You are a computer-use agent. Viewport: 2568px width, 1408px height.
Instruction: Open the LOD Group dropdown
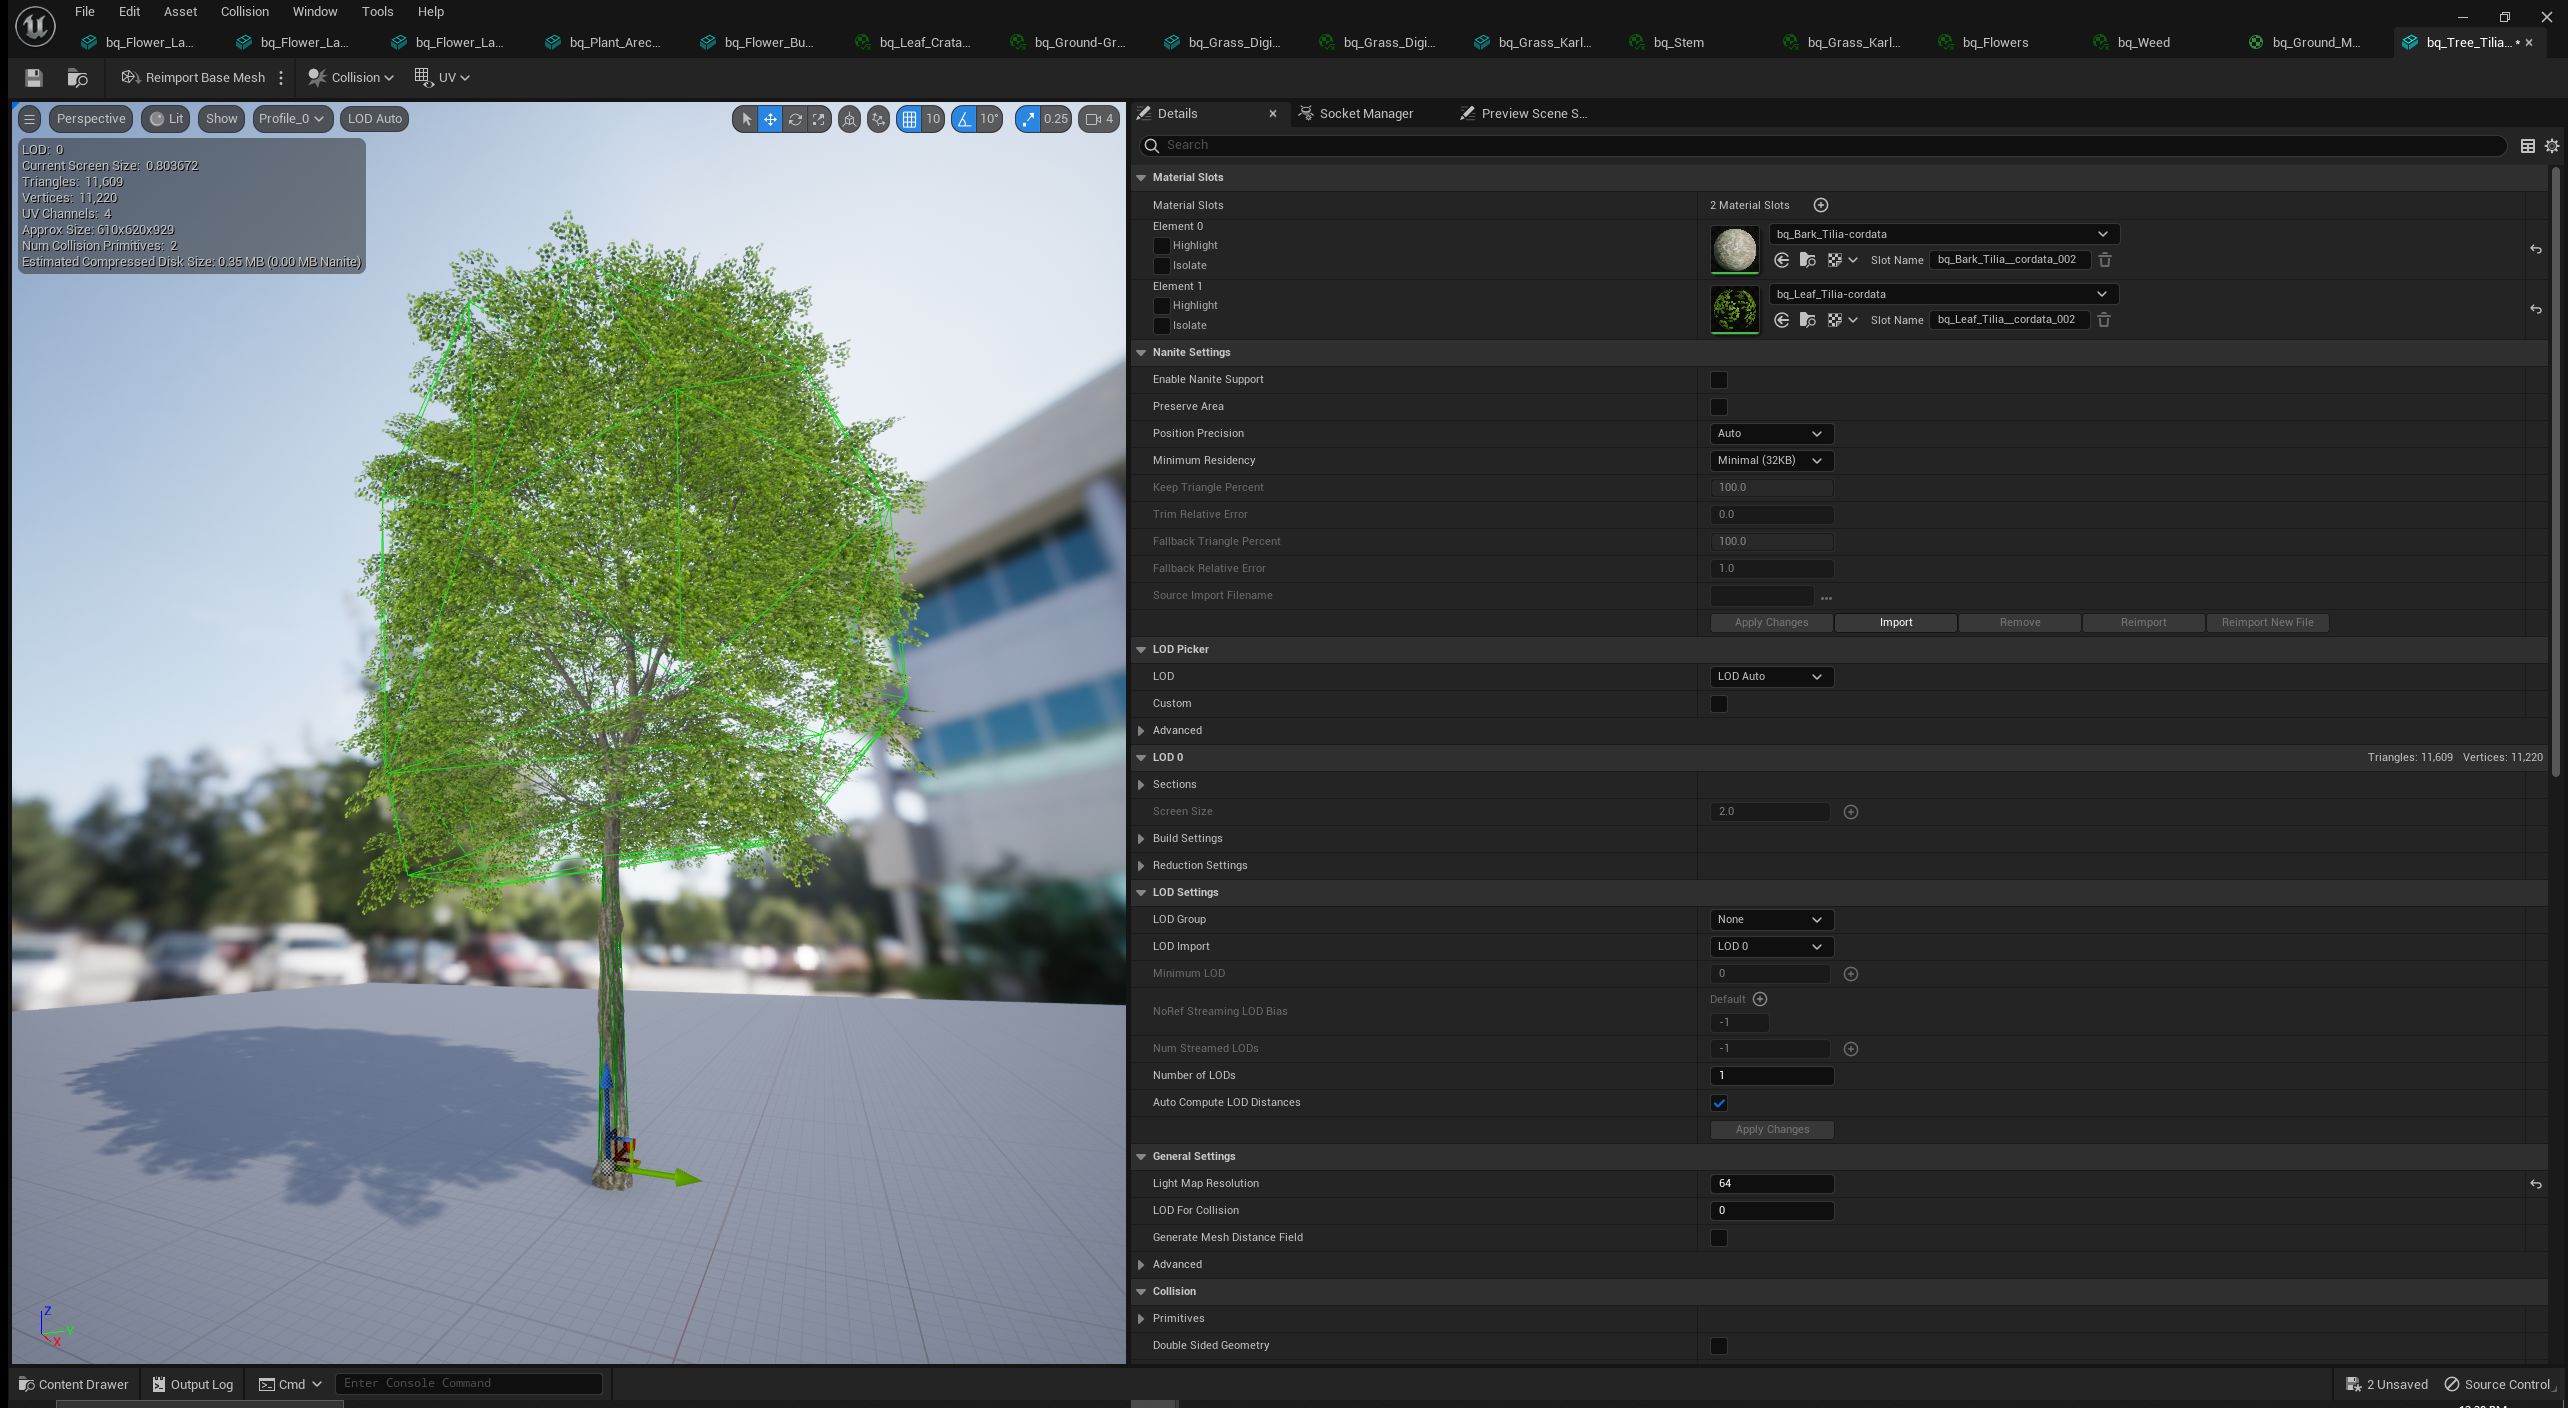point(1771,920)
